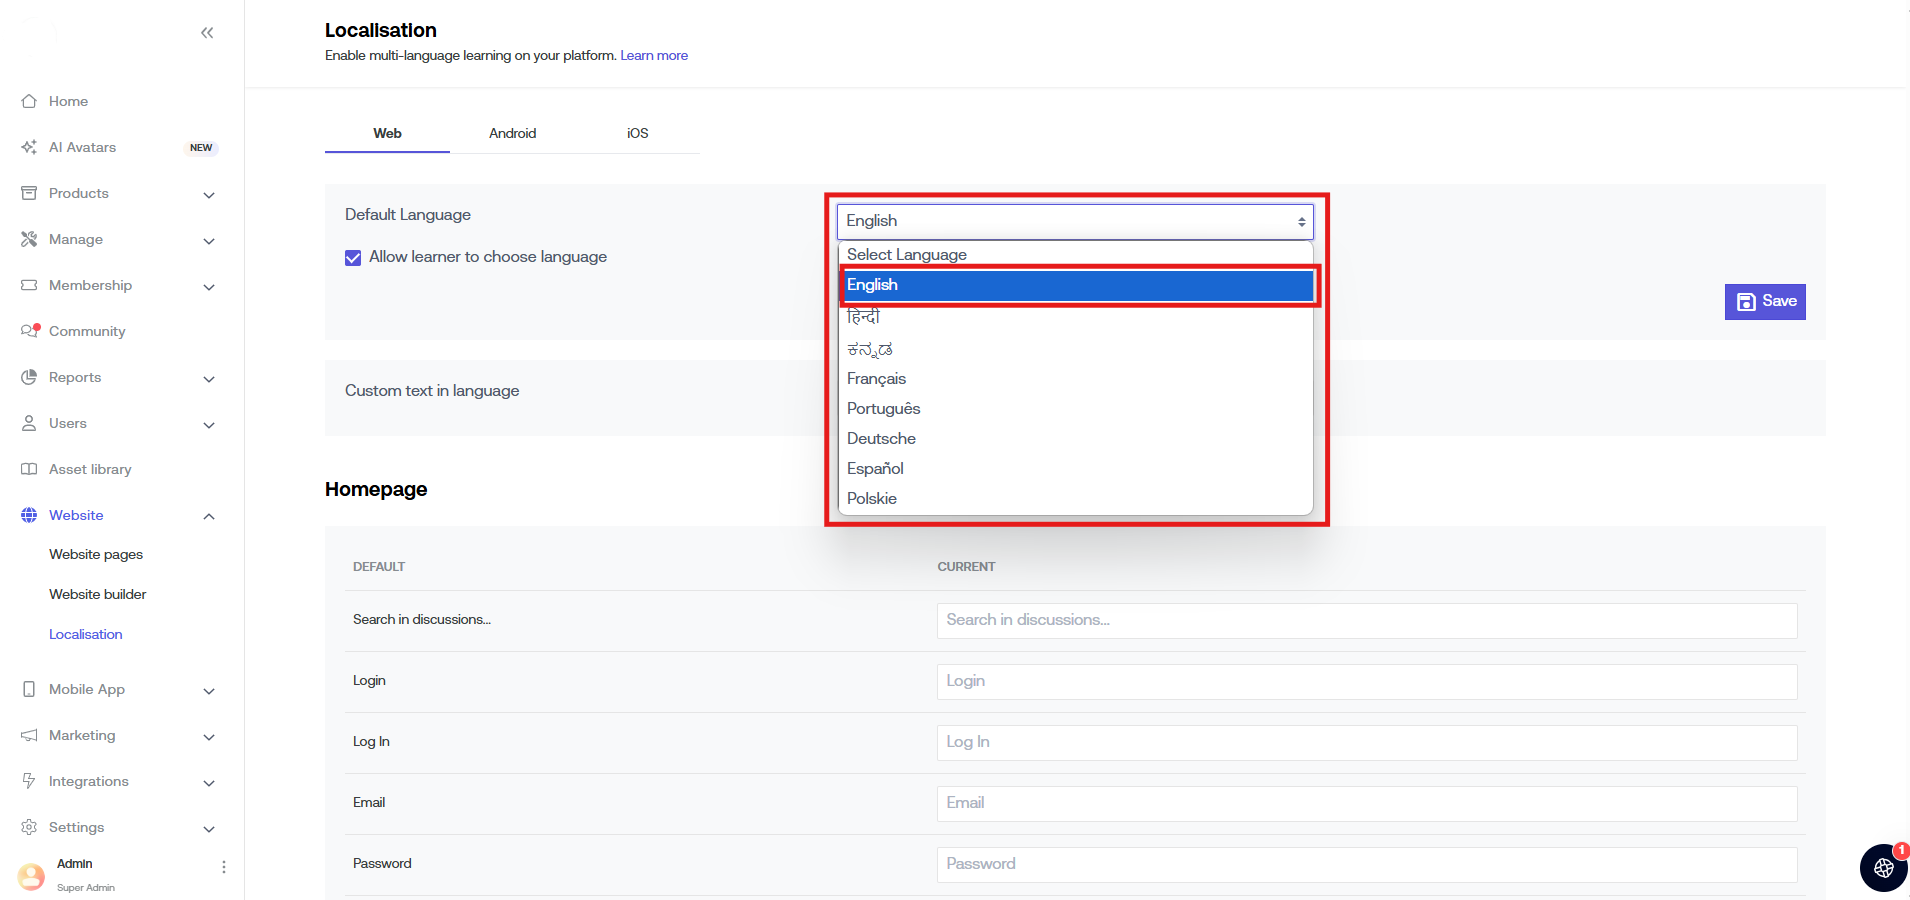Open the Default Language dropdown
Image resolution: width=1910 pixels, height=900 pixels.
(x=1074, y=221)
